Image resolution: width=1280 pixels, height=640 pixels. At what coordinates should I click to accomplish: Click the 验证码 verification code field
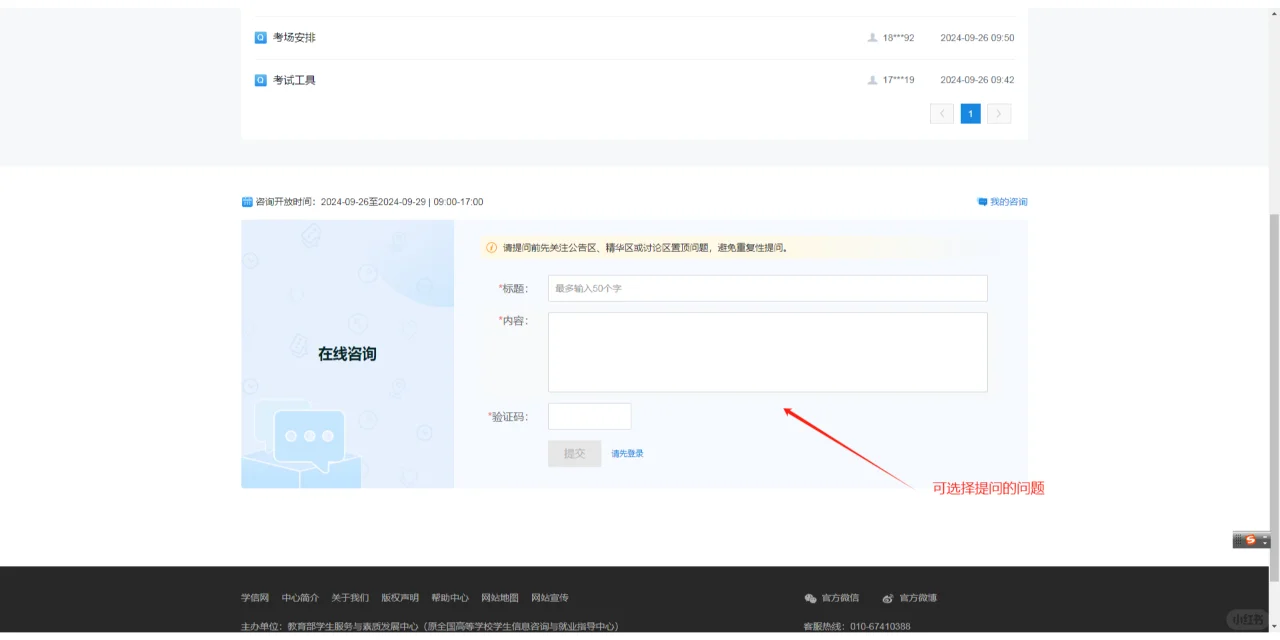pos(589,416)
